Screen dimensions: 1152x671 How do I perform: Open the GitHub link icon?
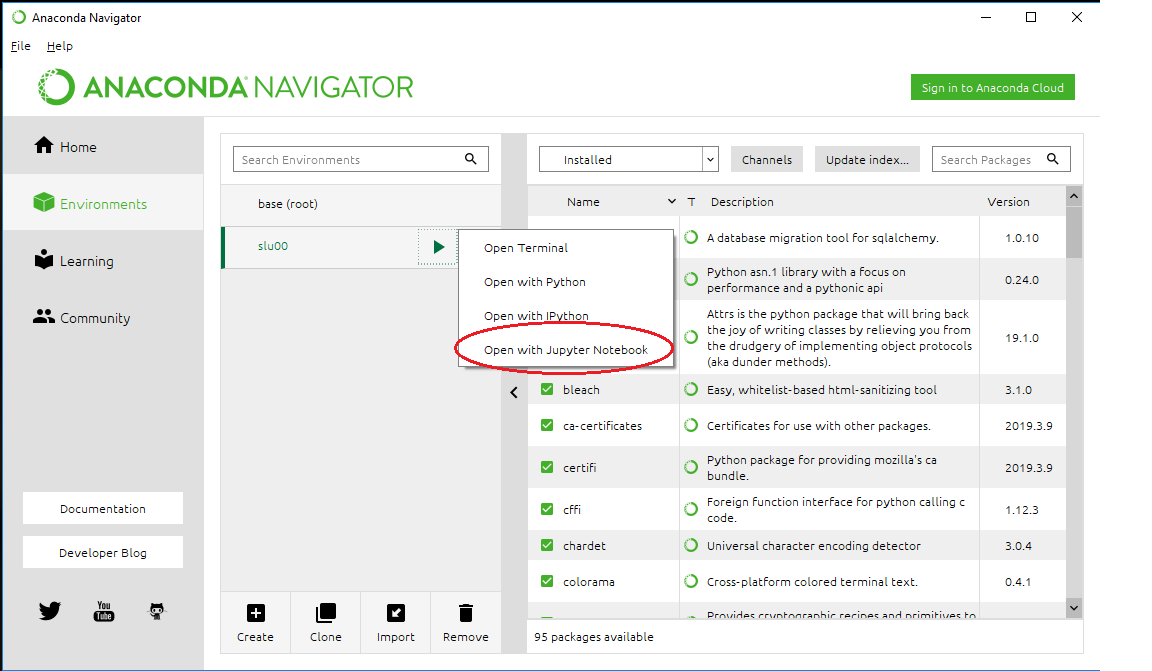[x=156, y=611]
